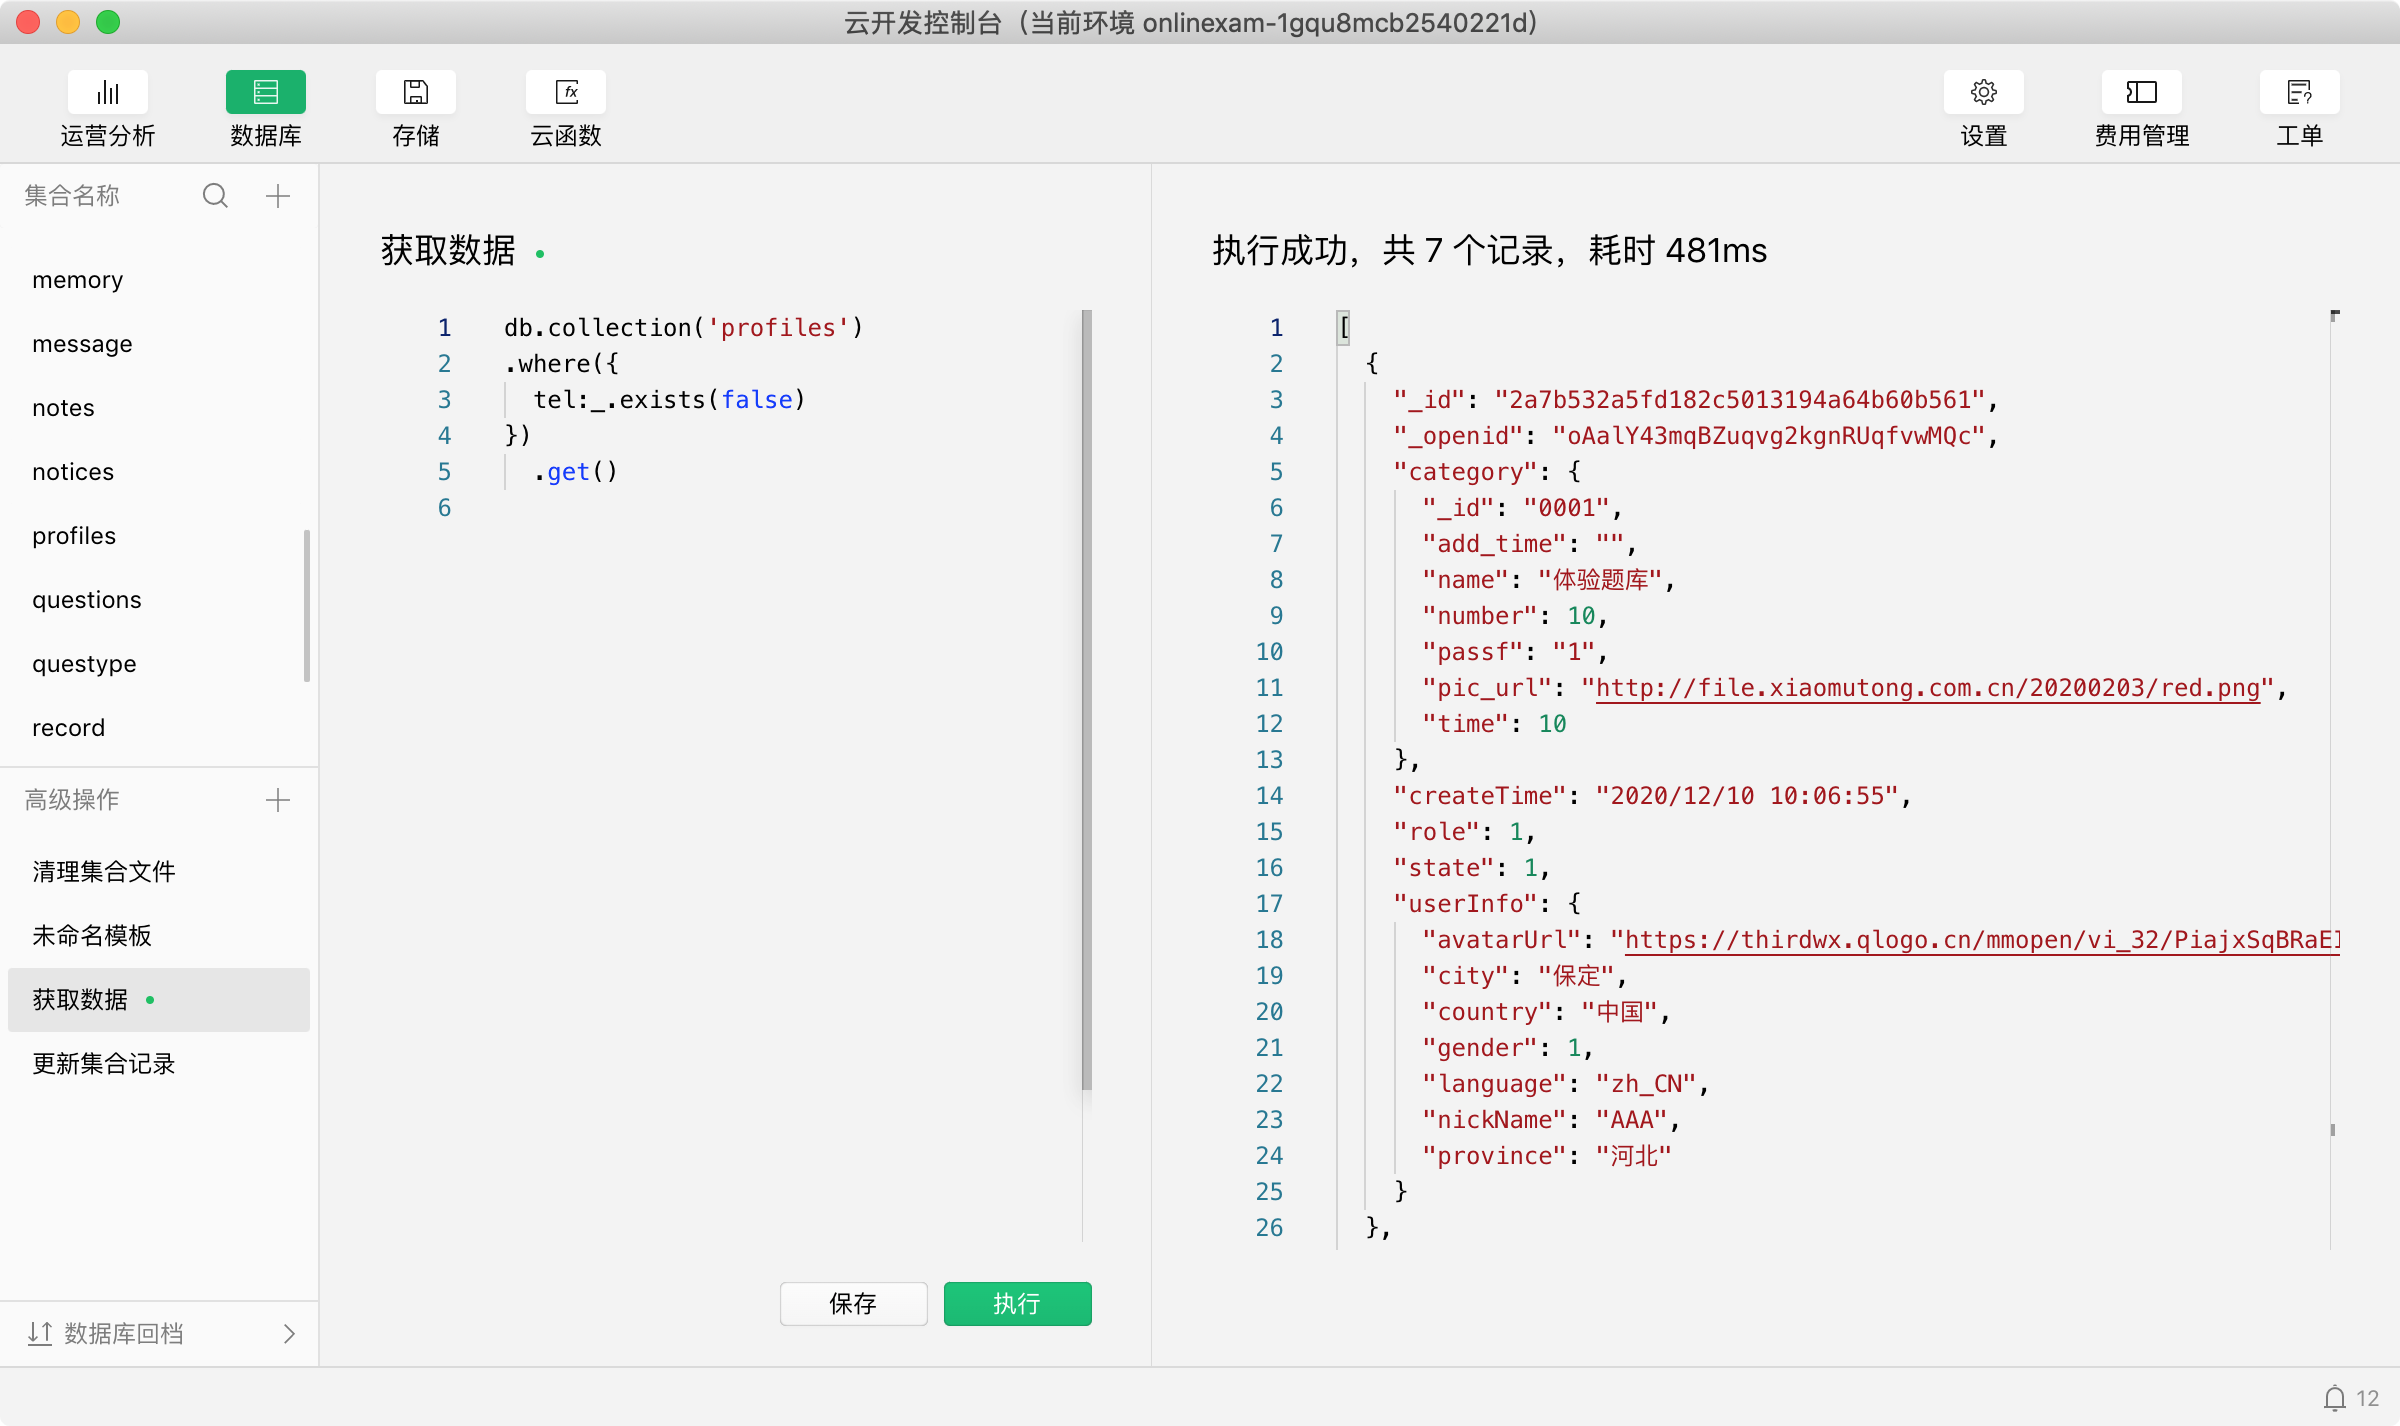This screenshot has width=2400, height=1426.
Task: Click the 保存 save button
Action: 853,1303
